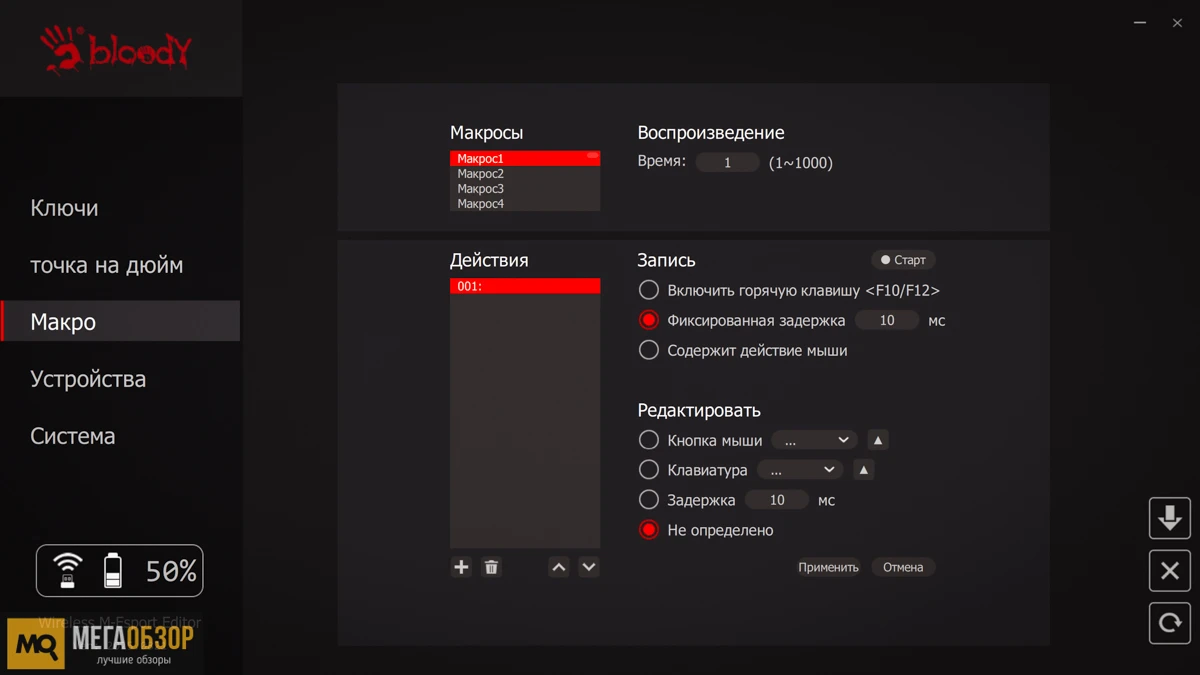
Task: Open the Клавиатура dropdown
Action: tap(799, 469)
